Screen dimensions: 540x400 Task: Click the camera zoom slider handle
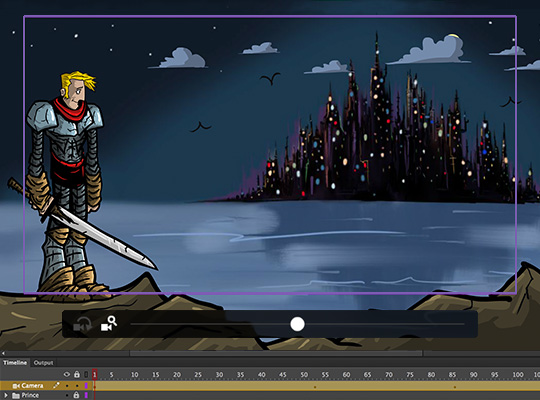coord(297,324)
